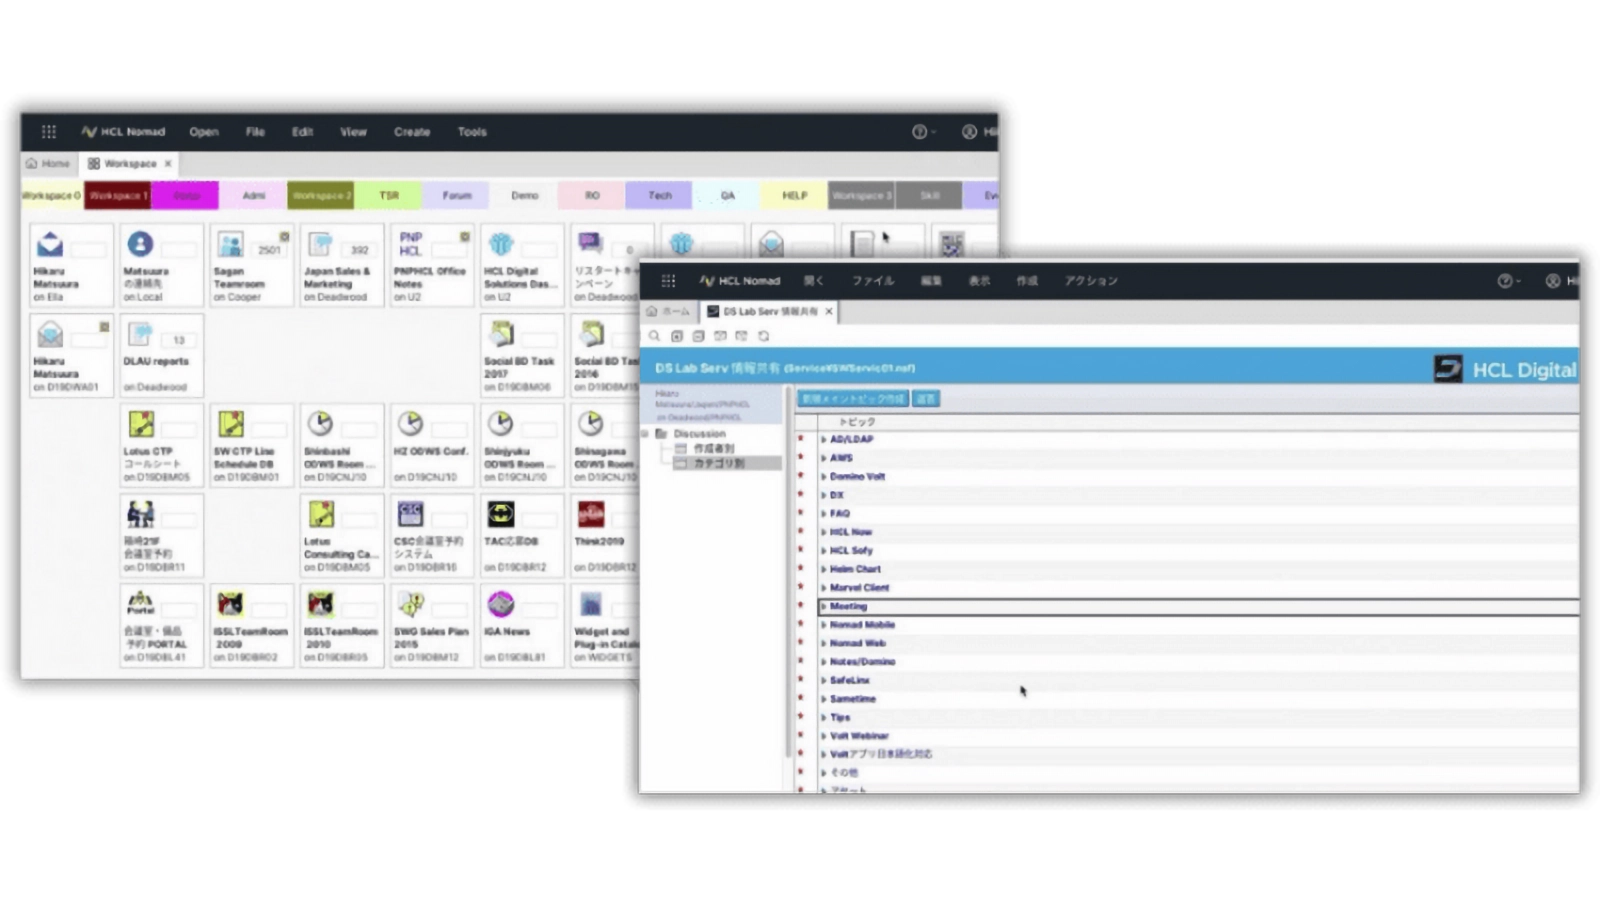Close the Workspace tab
This screenshot has height=900, width=1600.
(168, 163)
